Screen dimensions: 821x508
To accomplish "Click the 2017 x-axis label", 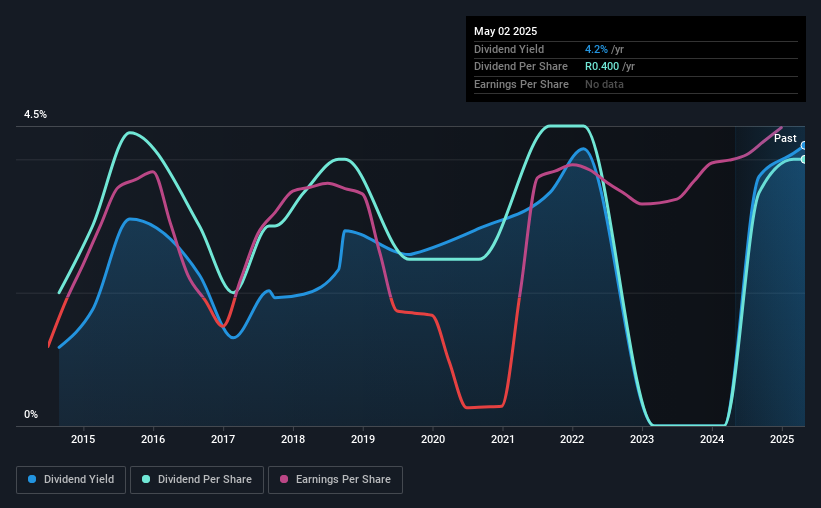I will click(x=223, y=439).
